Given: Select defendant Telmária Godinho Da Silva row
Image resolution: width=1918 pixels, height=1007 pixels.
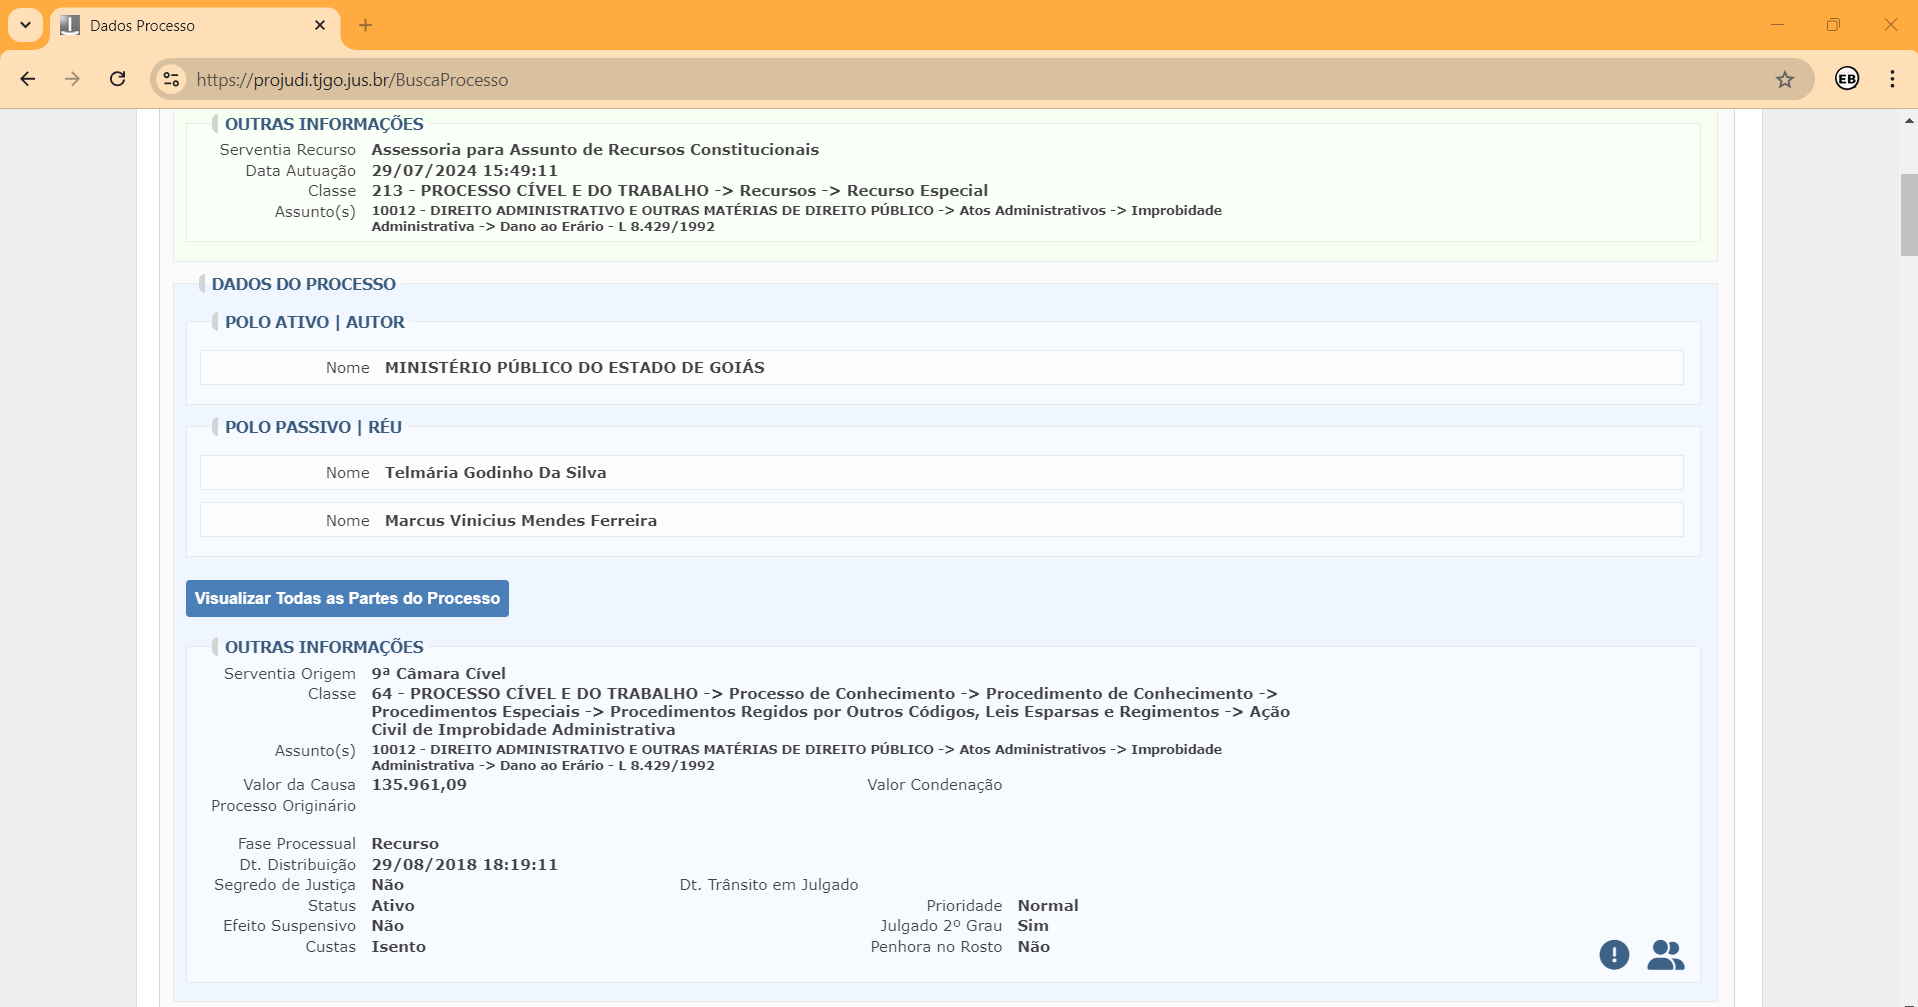Looking at the screenshot, I should click(940, 473).
